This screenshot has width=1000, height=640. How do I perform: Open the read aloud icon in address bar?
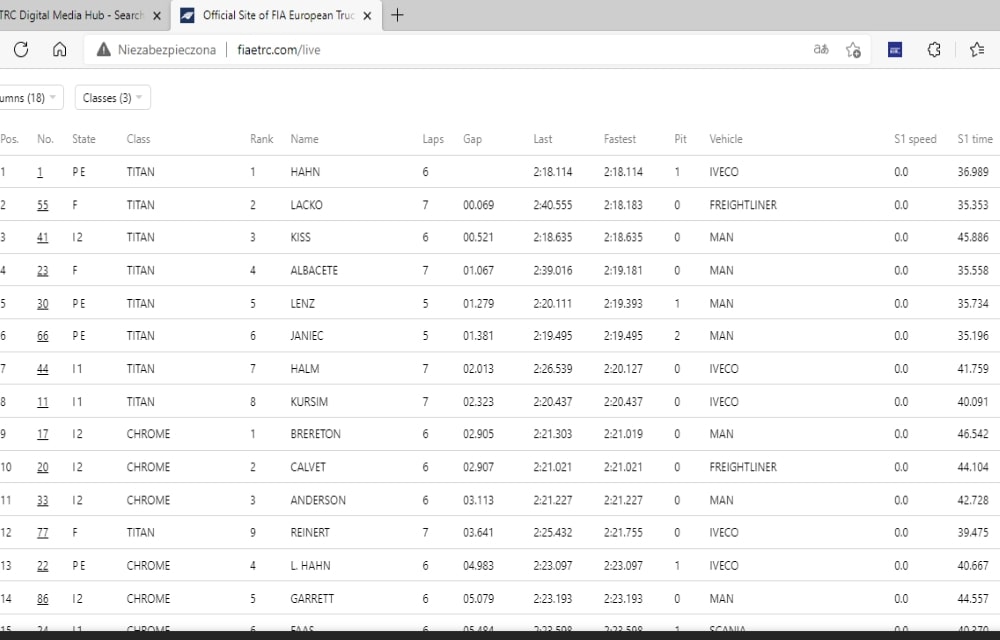(x=820, y=50)
